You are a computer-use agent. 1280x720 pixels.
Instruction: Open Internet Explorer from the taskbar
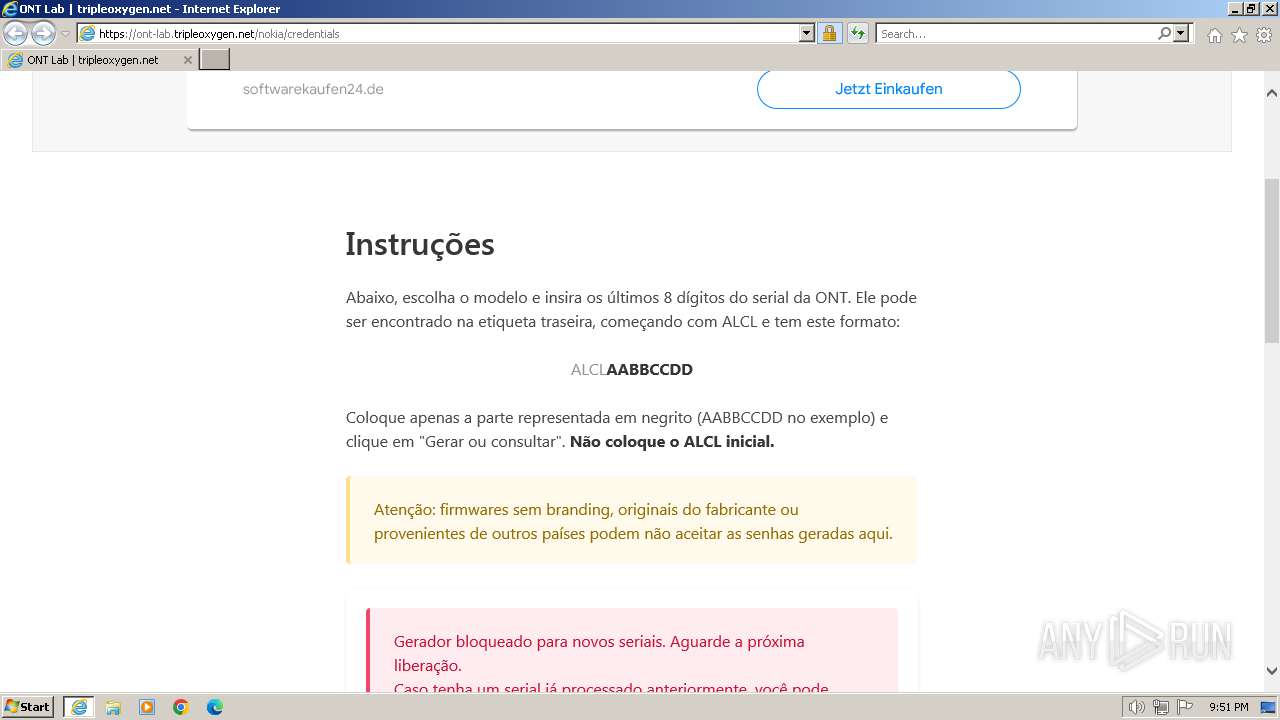[x=78, y=707]
